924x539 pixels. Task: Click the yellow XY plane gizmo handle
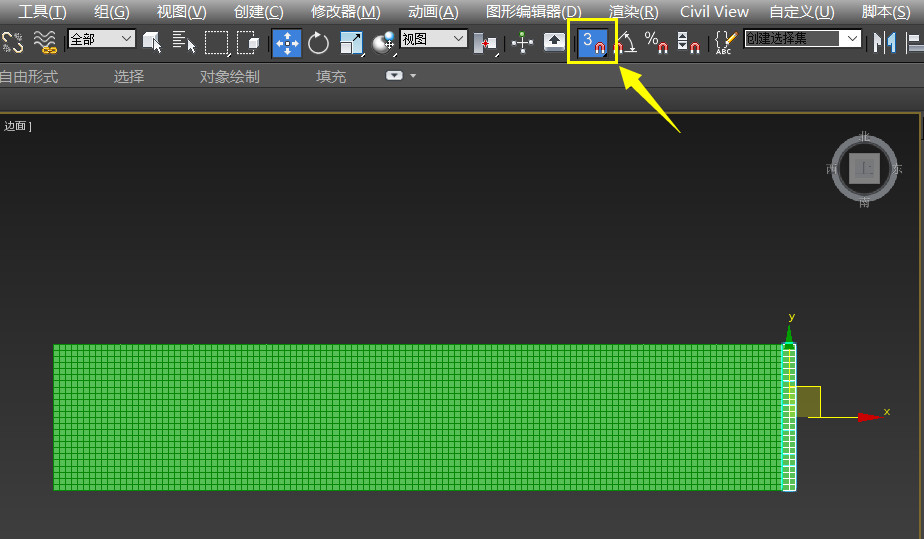click(x=808, y=402)
